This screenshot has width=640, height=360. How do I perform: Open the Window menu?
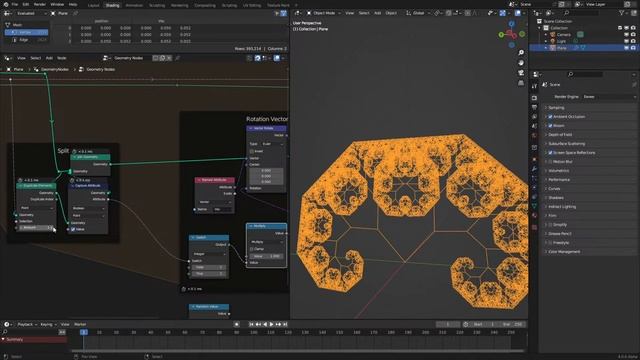pos(57,4)
